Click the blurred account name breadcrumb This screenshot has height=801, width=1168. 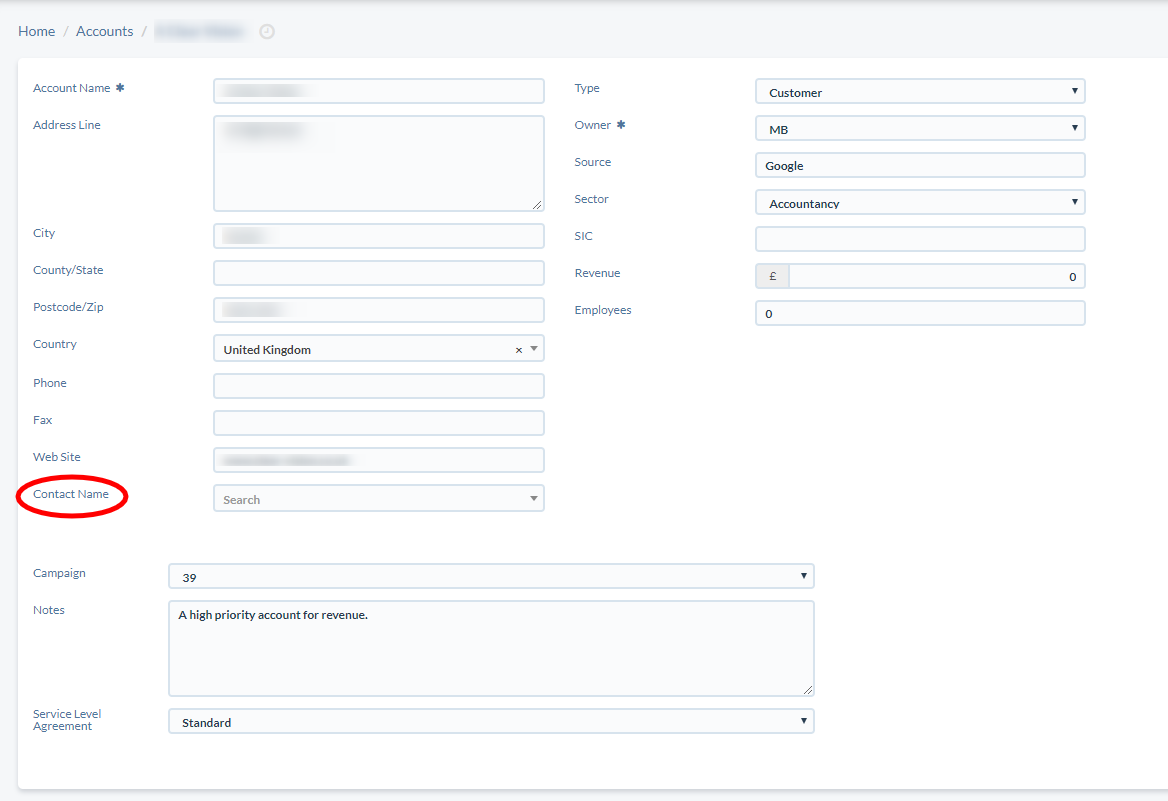[201, 31]
